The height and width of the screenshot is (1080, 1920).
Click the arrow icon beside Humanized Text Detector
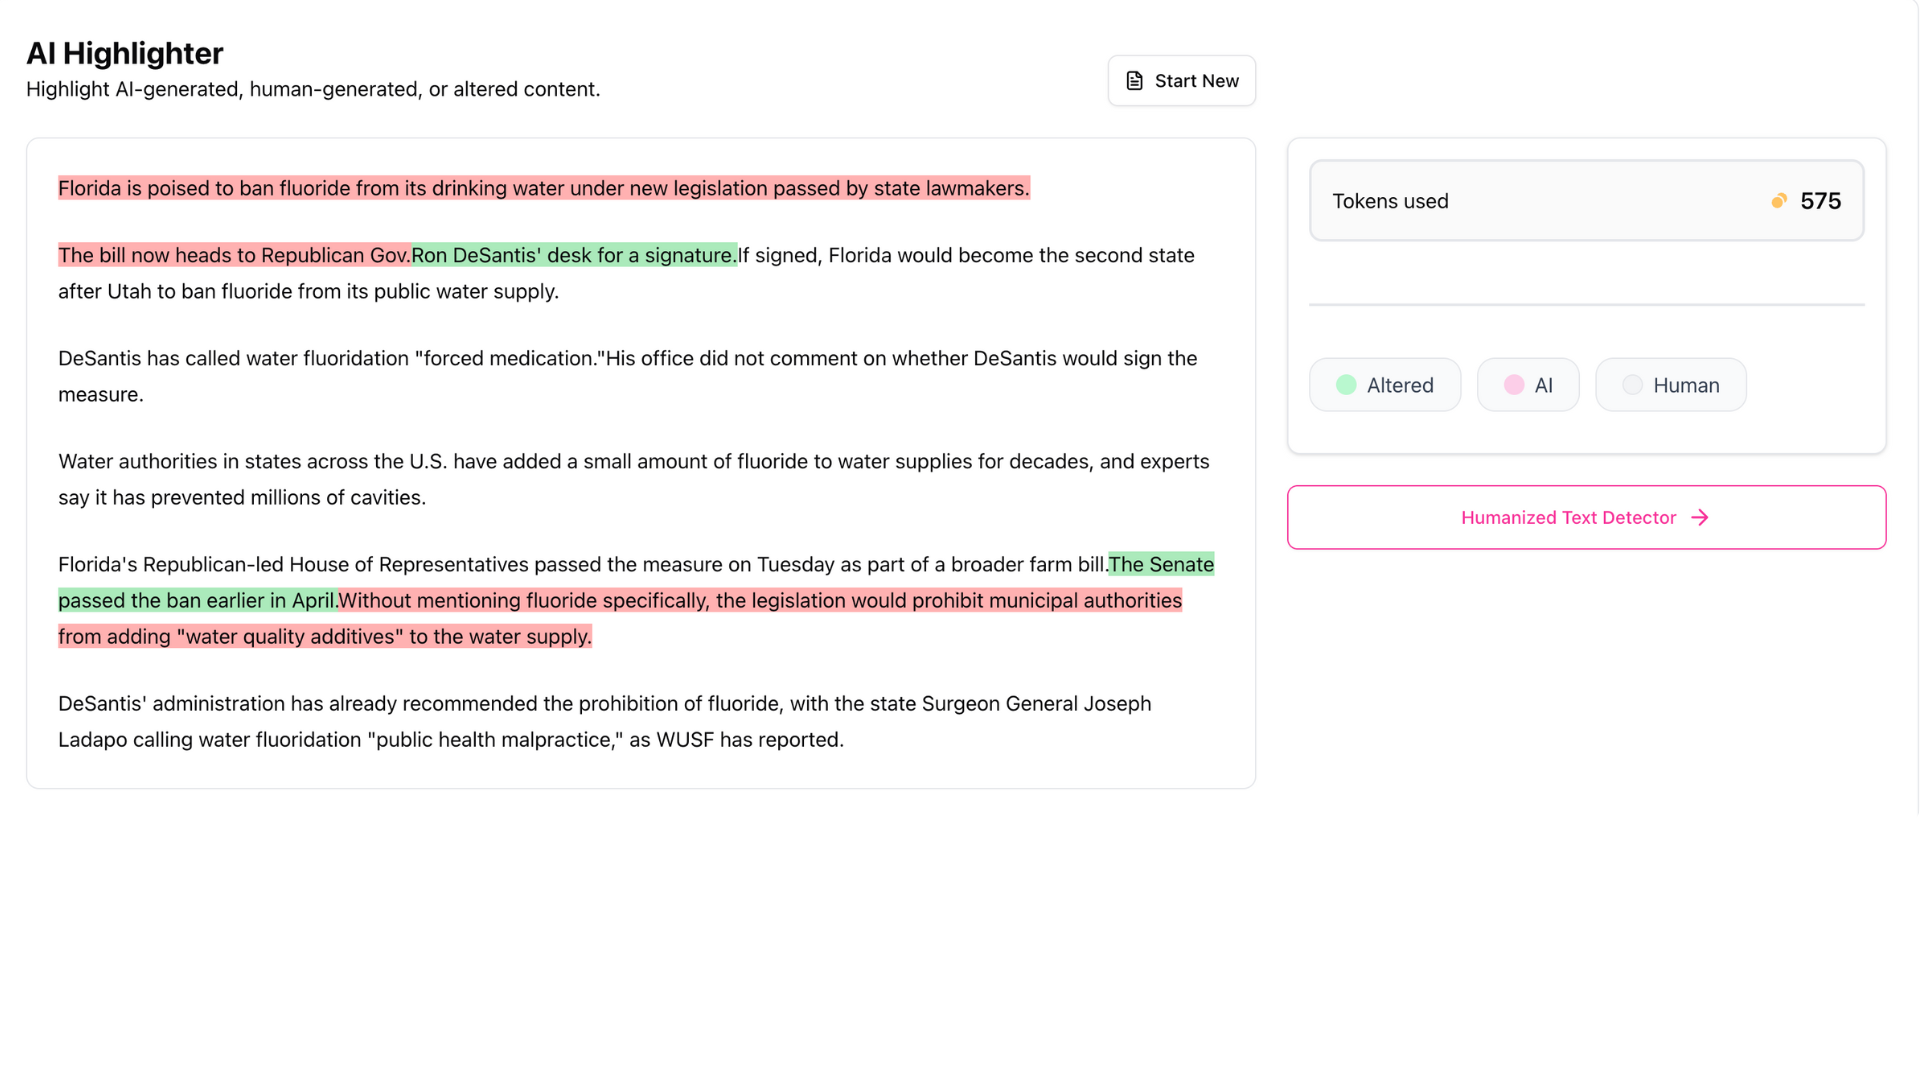pos(1700,518)
